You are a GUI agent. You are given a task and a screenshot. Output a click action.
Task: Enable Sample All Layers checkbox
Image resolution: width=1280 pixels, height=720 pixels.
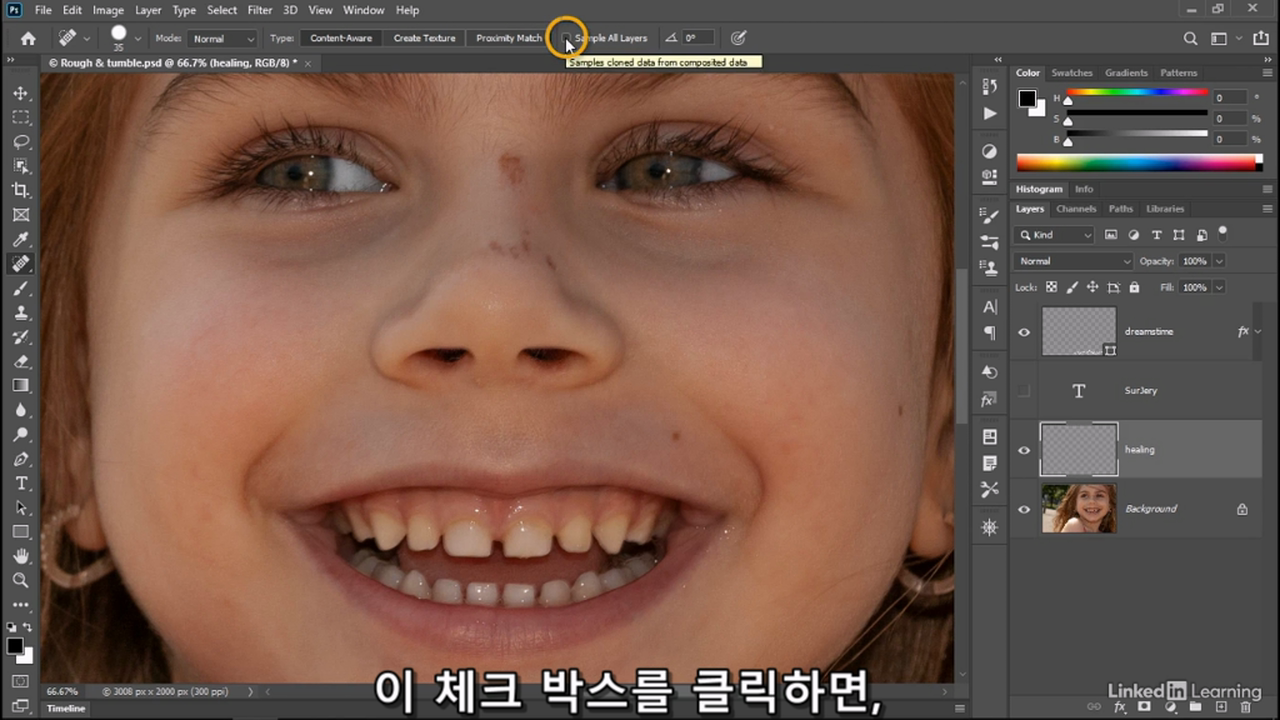[566, 38]
